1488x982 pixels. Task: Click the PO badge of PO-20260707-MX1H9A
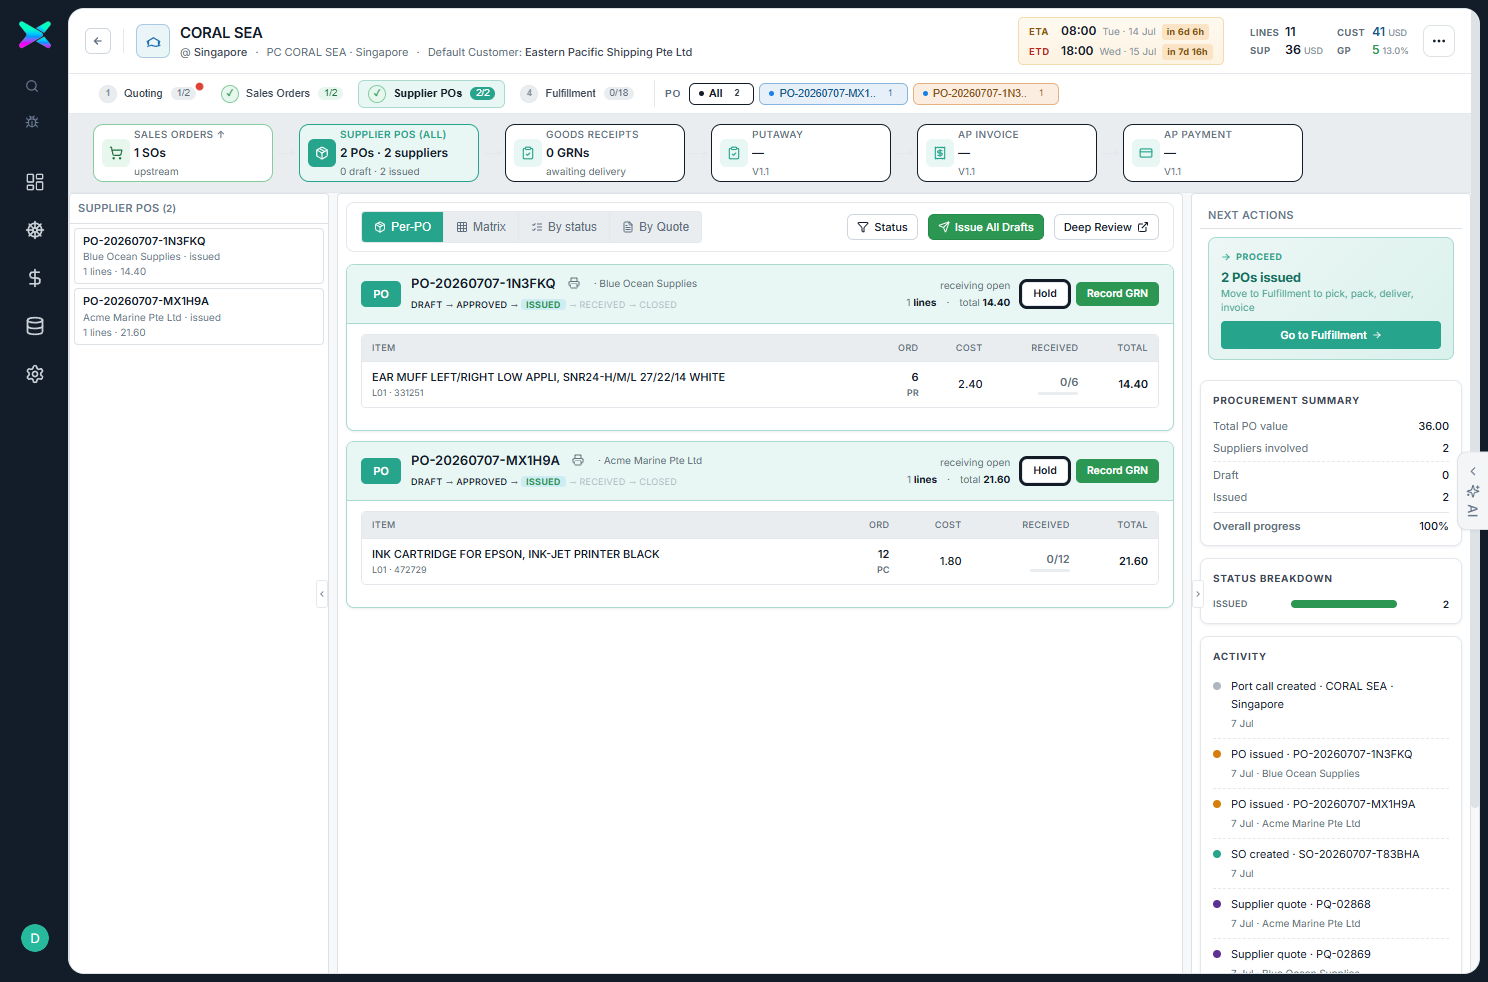[381, 471]
